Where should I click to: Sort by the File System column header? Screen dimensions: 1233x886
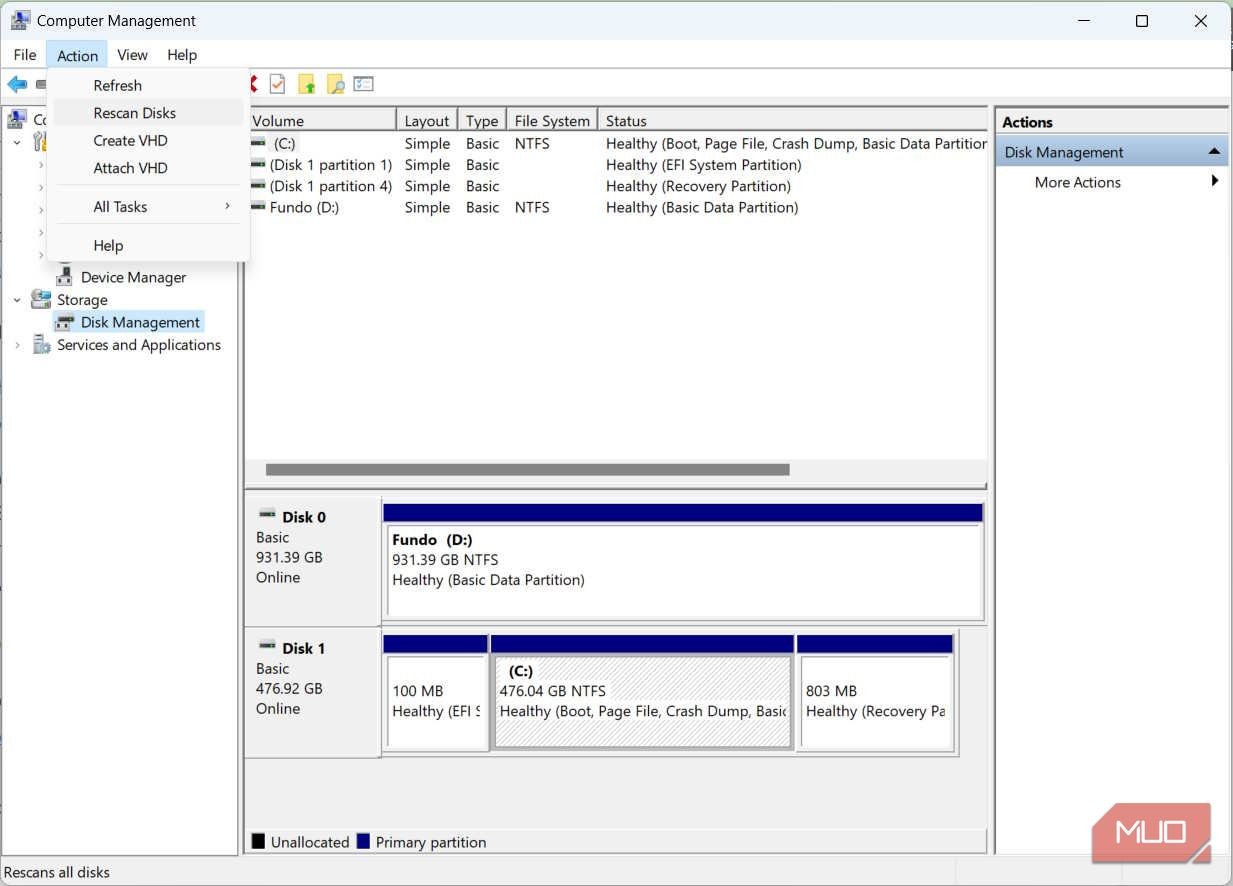click(x=552, y=120)
